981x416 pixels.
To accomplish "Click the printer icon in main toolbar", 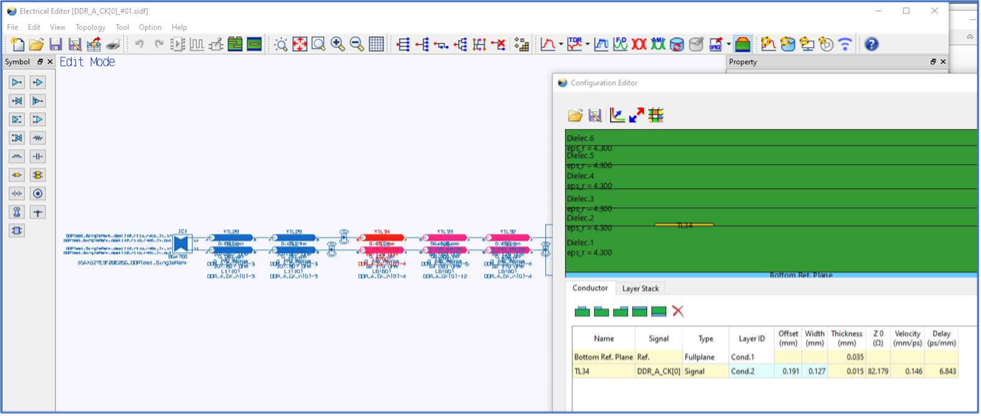I will pos(113,44).
